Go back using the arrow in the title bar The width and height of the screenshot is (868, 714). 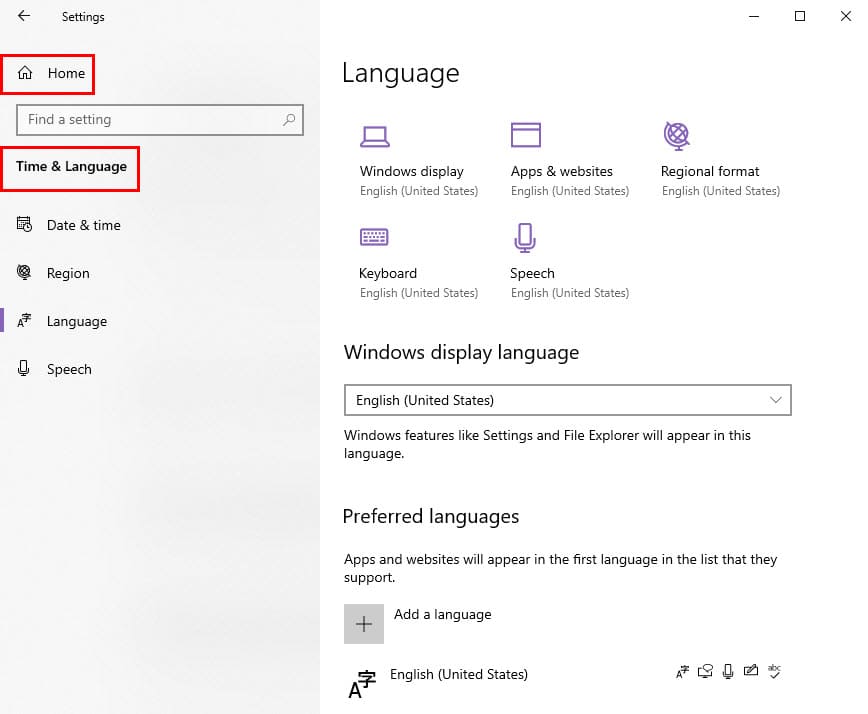pos(24,16)
